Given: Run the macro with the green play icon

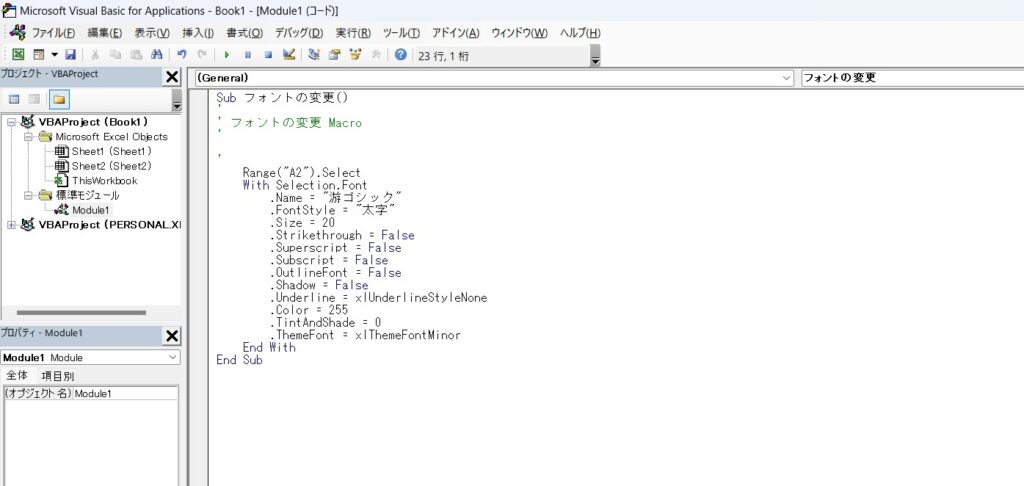Looking at the screenshot, I should pyautogui.click(x=227, y=55).
